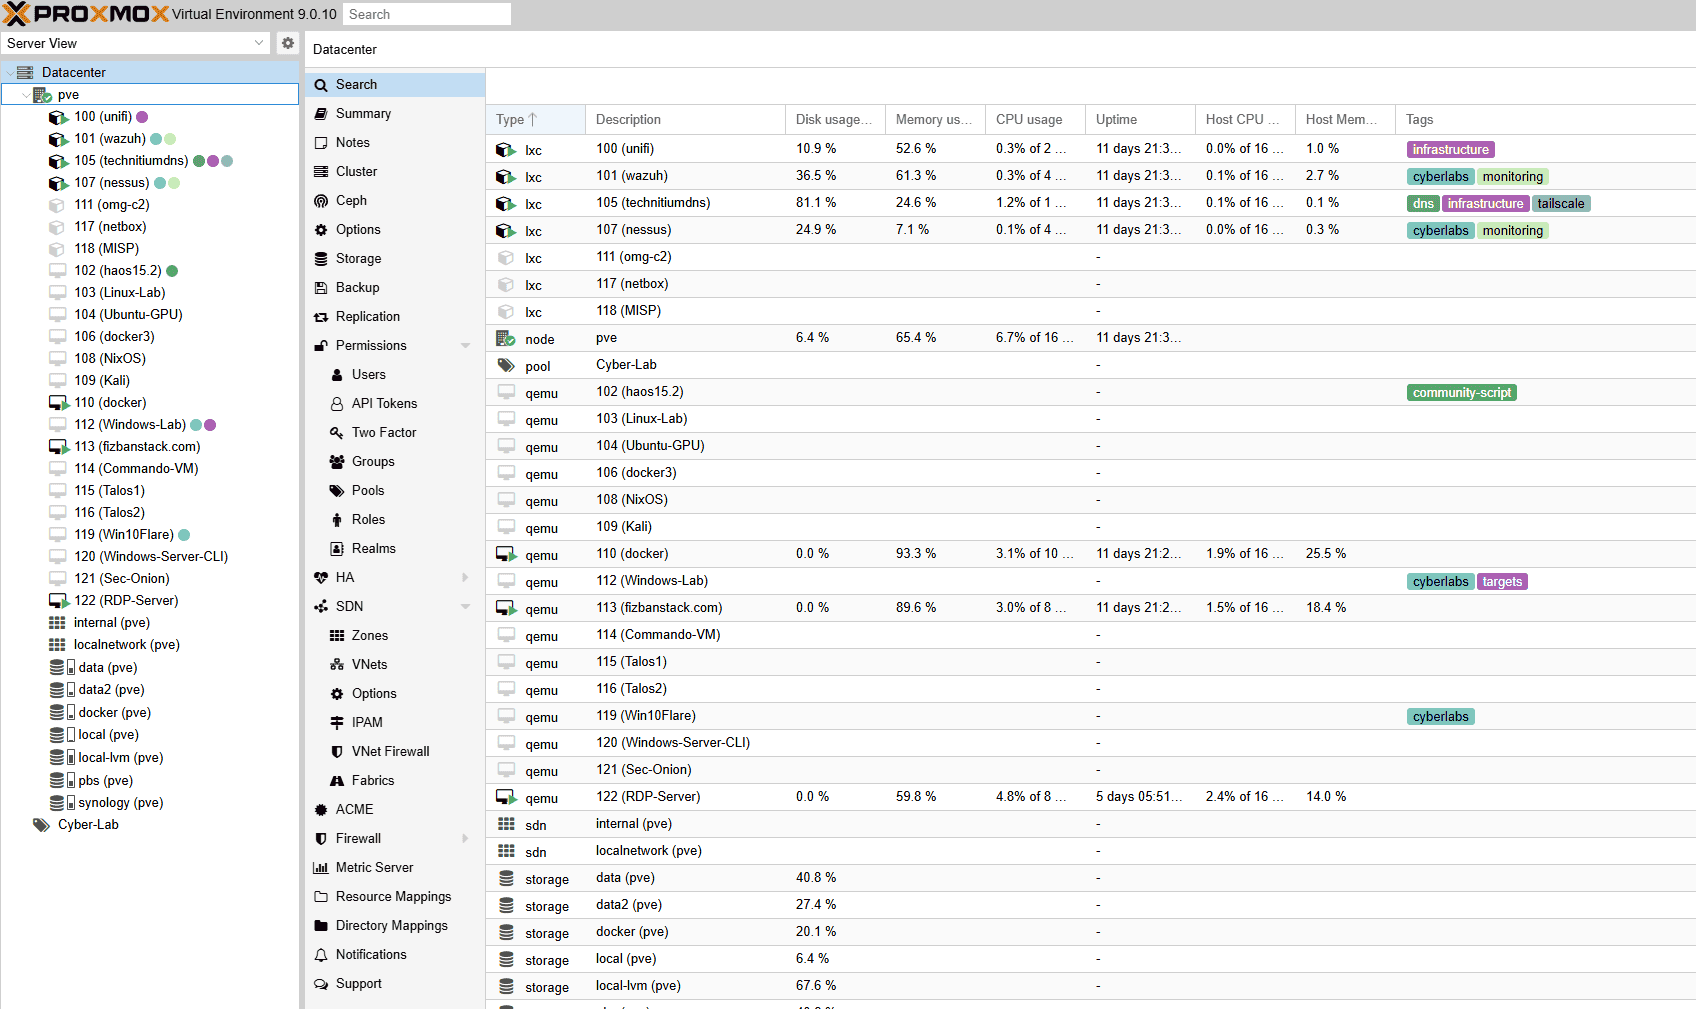Select the pve node row in the table
The width and height of the screenshot is (1696, 1009).
1090,338
